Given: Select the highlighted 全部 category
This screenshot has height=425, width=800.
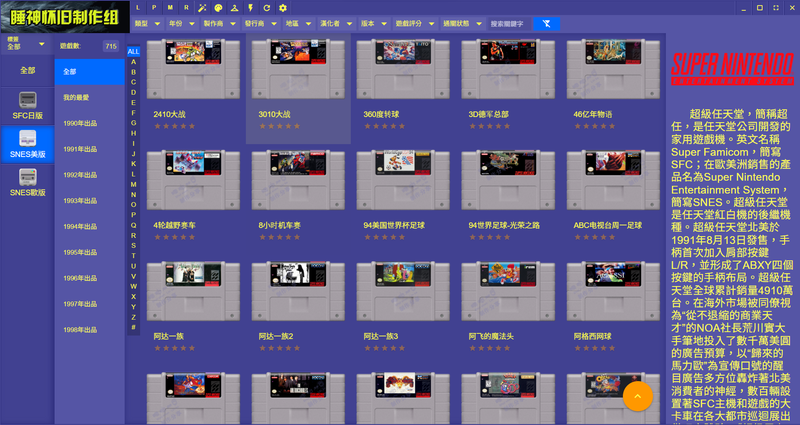Looking at the screenshot, I should point(90,71).
